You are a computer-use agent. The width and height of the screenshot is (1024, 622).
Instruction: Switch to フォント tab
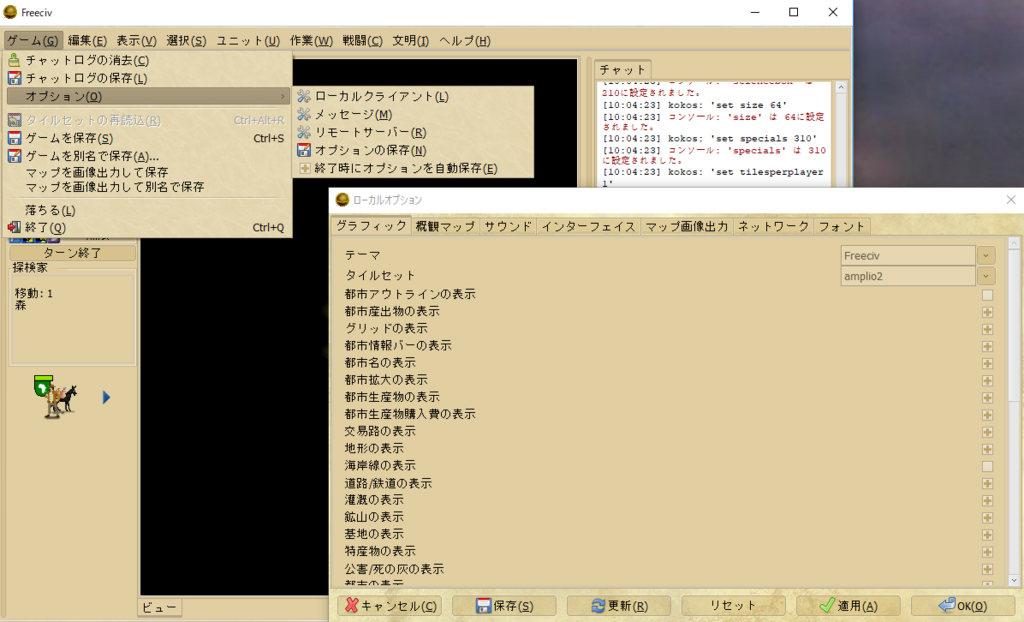pyautogui.click(x=842, y=226)
